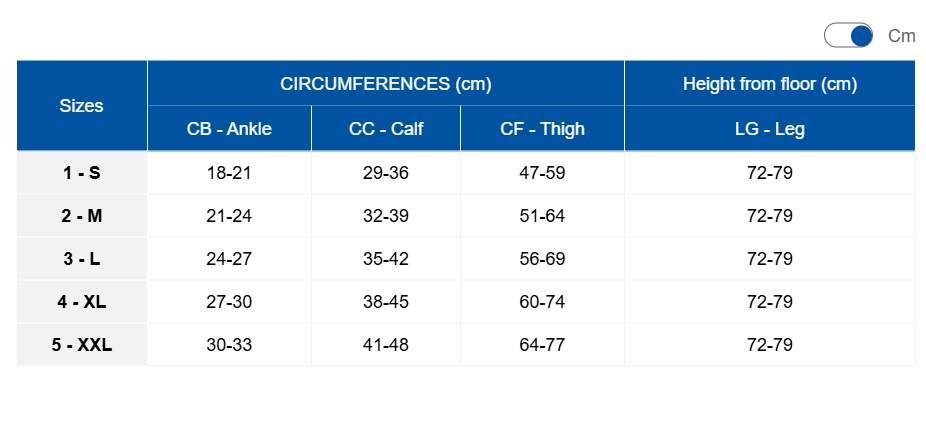Click the 1 - S size row label
Screen dimensions: 926x423
81,173
